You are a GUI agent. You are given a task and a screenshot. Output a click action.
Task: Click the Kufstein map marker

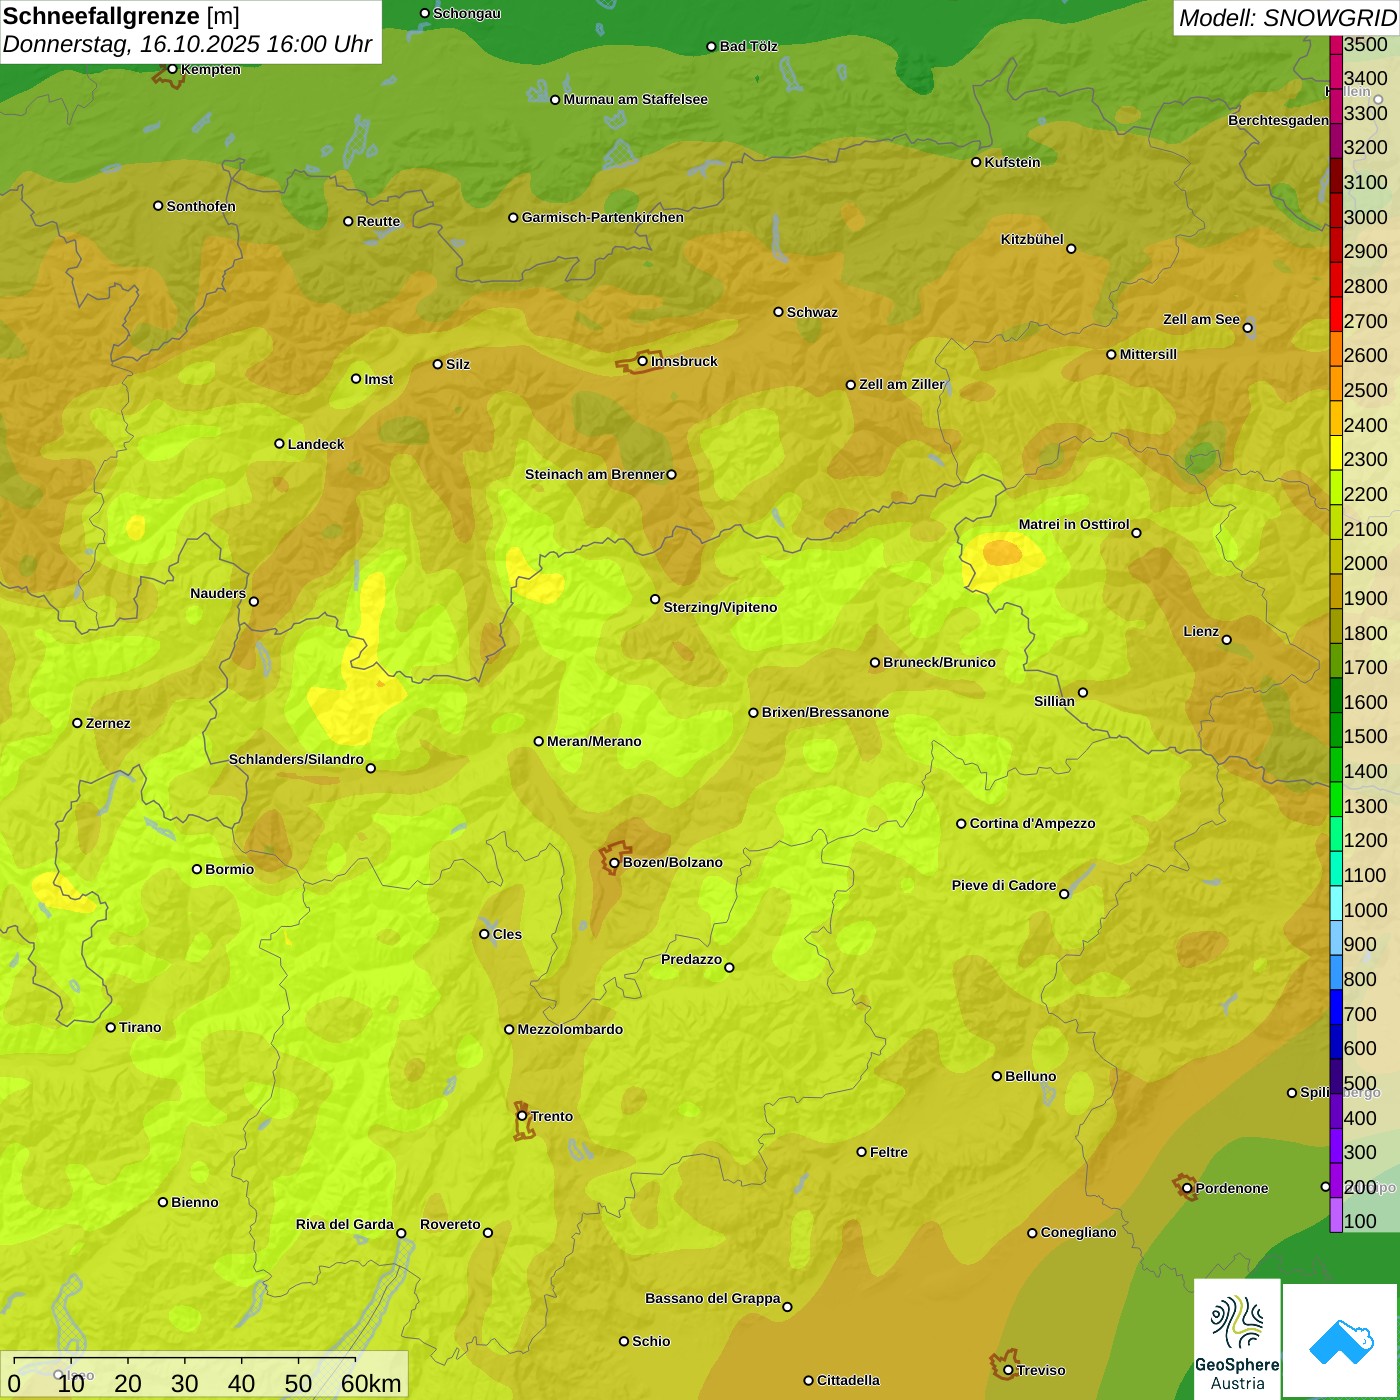(x=976, y=162)
